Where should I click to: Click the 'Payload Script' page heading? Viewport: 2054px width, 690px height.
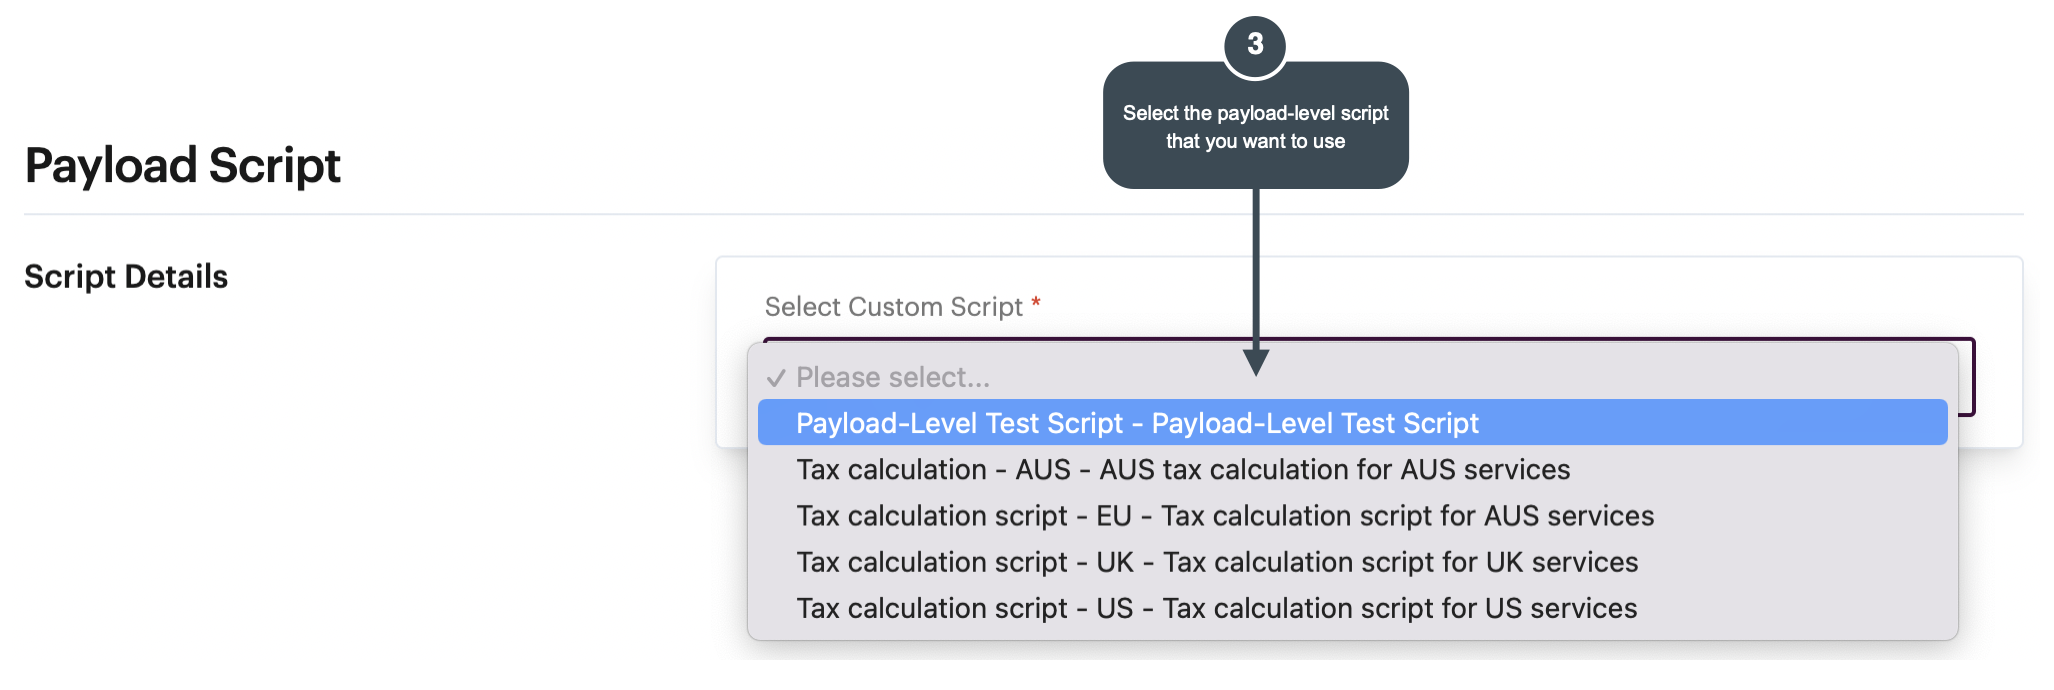pyautogui.click(x=183, y=165)
